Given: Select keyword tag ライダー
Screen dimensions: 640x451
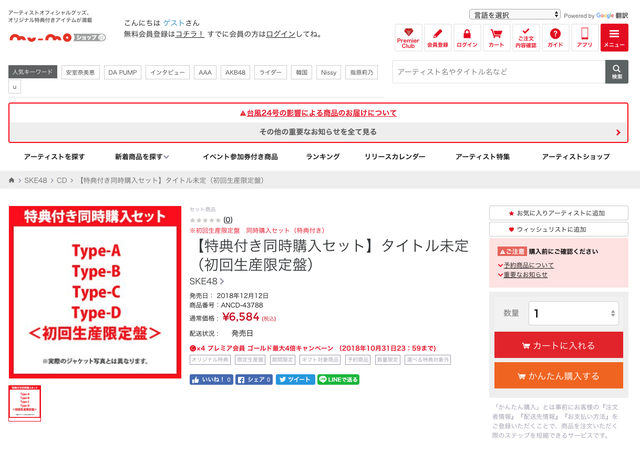Looking at the screenshot, I should pyautogui.click(x=271, y=72).
